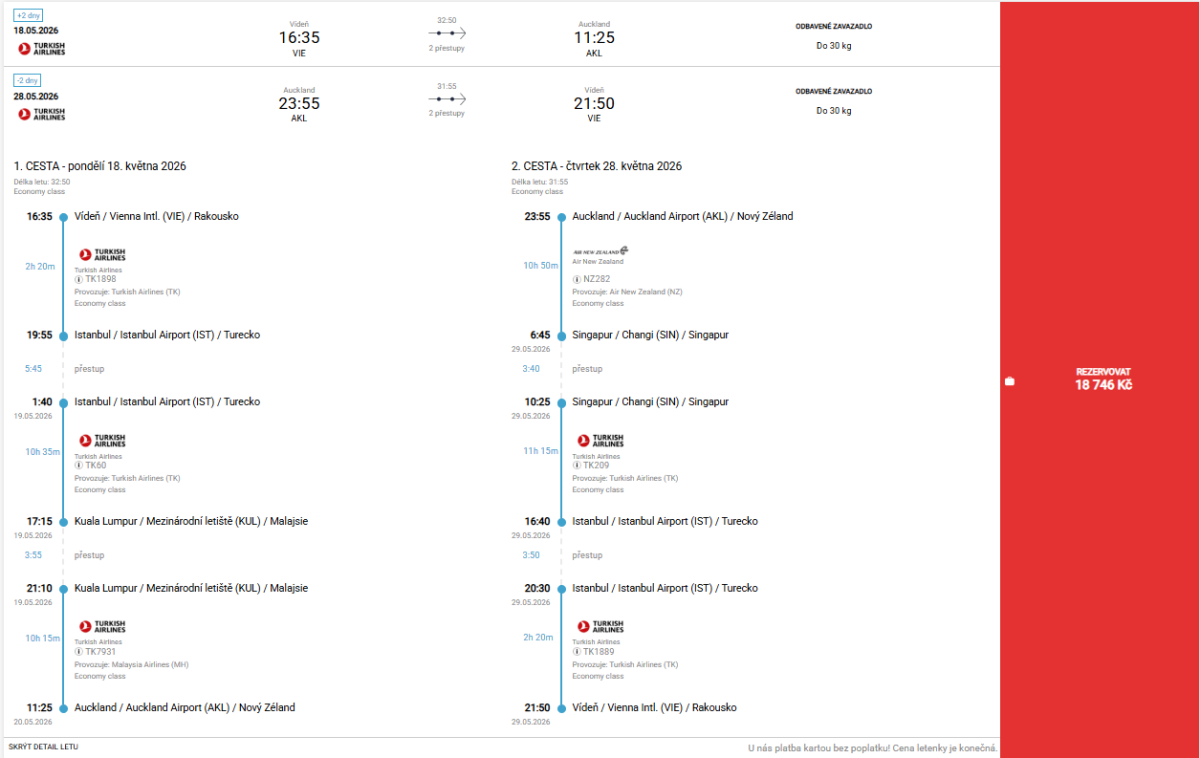The width and height of the screenshot is (1200, 758).
Task: Click info icon next to NZ282
Action: click(577, 279)
